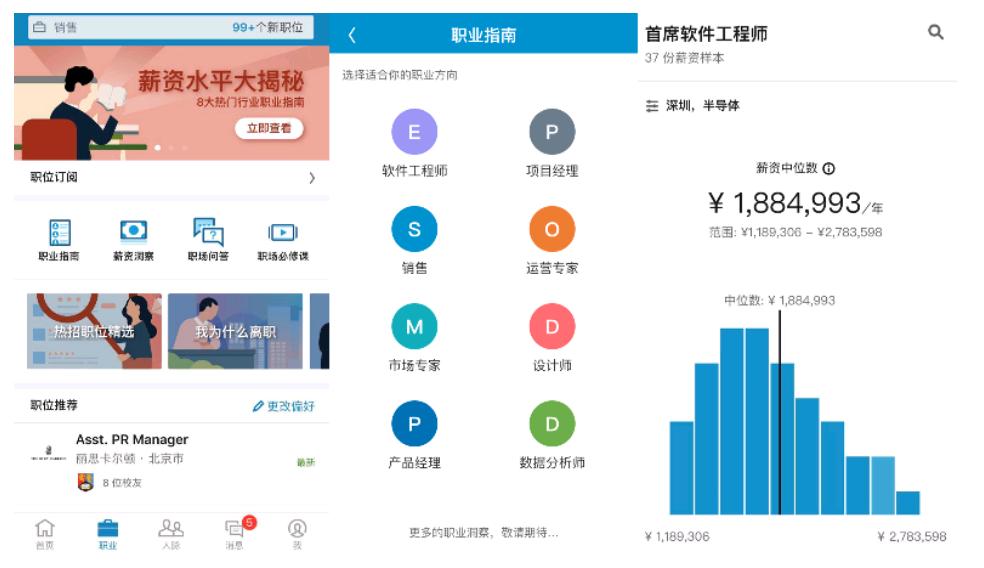The height and width of the screenshot is (568, 984).
Task: Choose 项目经理 P circle
Action: (x=552, y=132)
